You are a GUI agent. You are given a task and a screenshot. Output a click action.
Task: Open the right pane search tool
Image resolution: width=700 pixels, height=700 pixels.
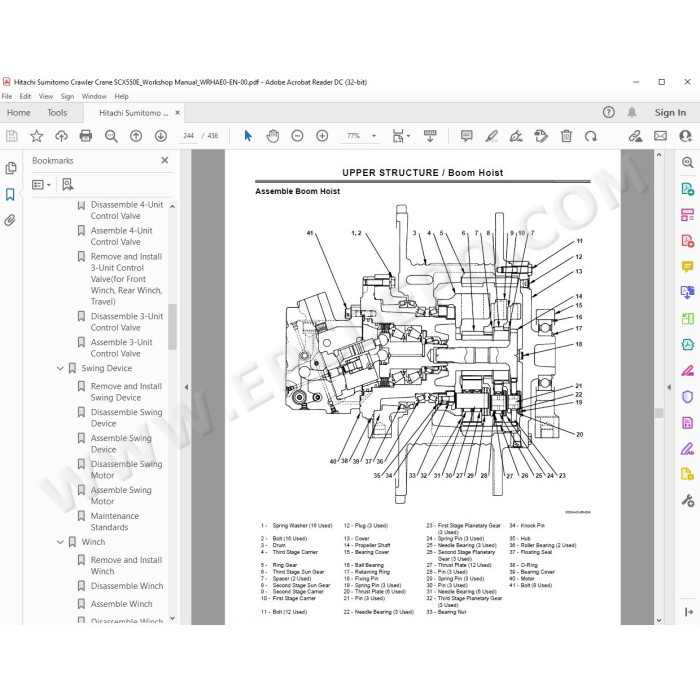[688, 162]
